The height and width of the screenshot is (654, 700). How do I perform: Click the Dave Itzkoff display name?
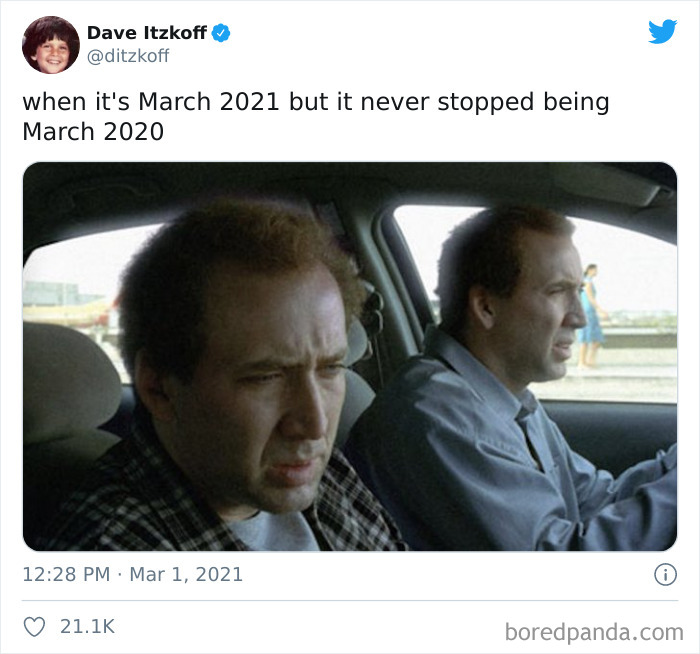pyautogui.click(x=147, y=33)
